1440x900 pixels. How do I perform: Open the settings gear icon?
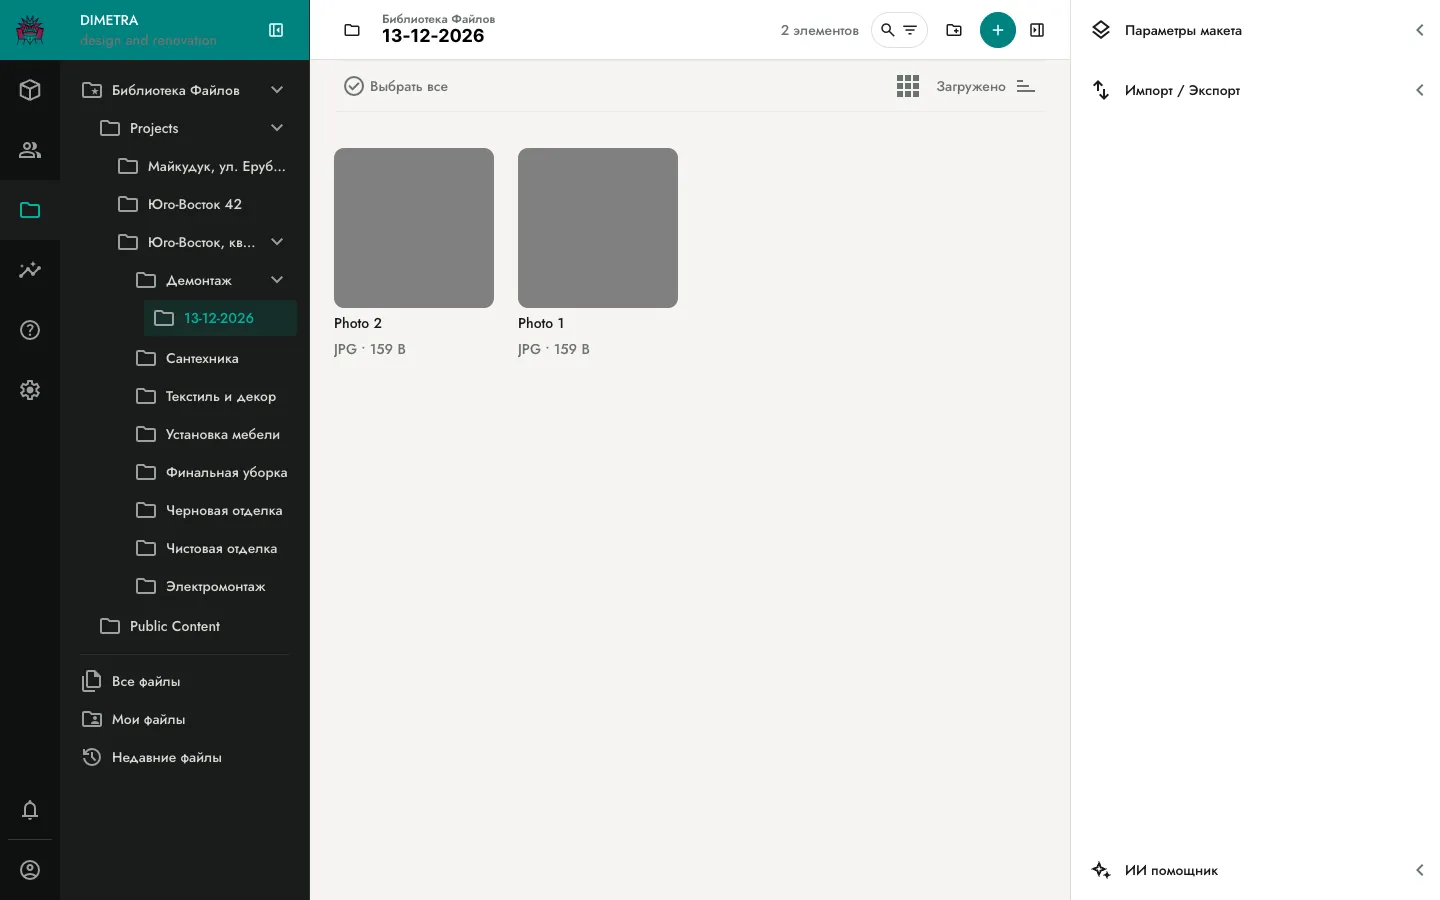pos(30,390)
